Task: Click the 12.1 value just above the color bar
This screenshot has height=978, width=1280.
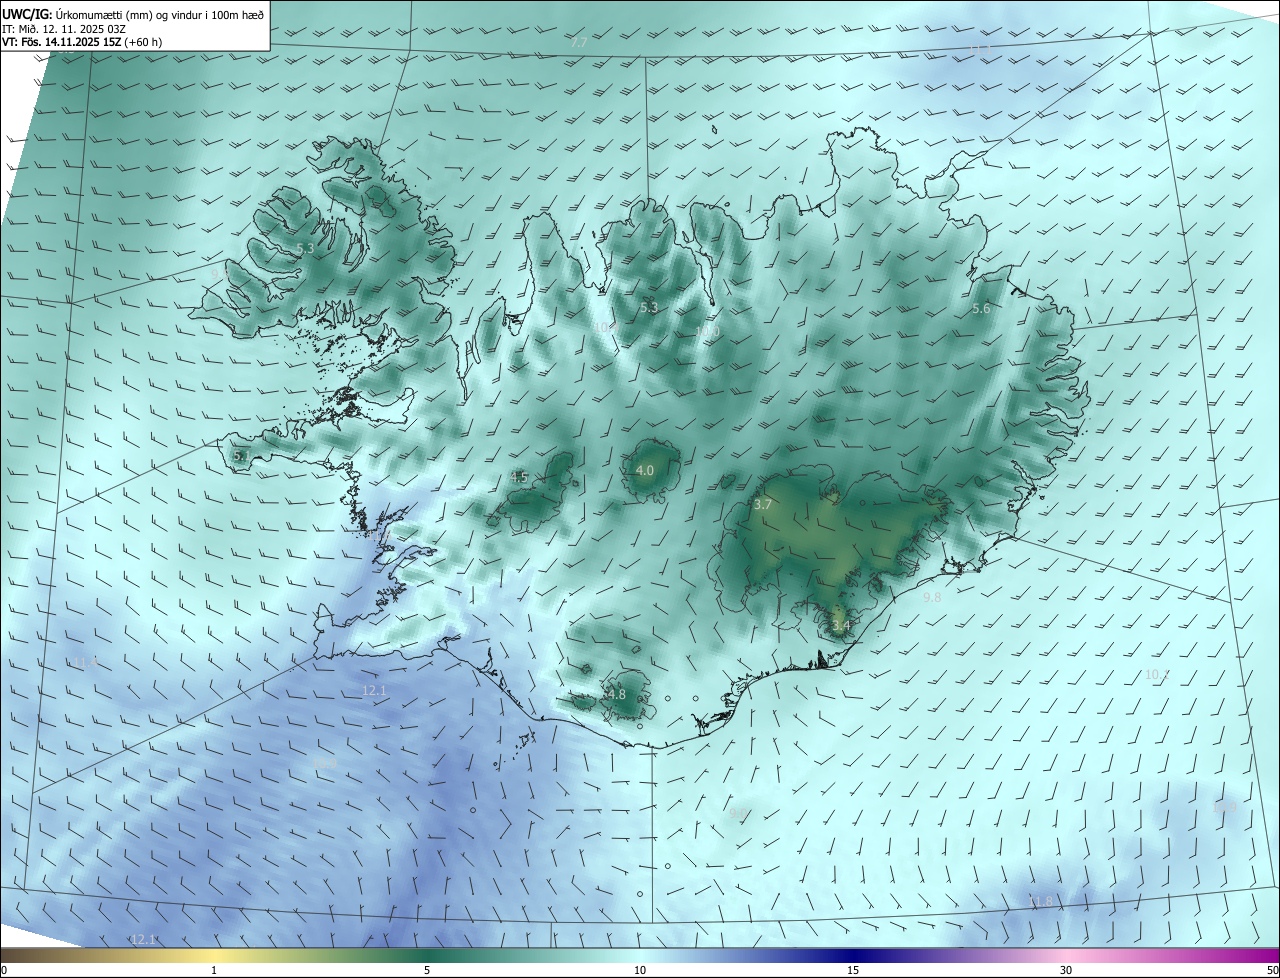Action: click(144, 940)
